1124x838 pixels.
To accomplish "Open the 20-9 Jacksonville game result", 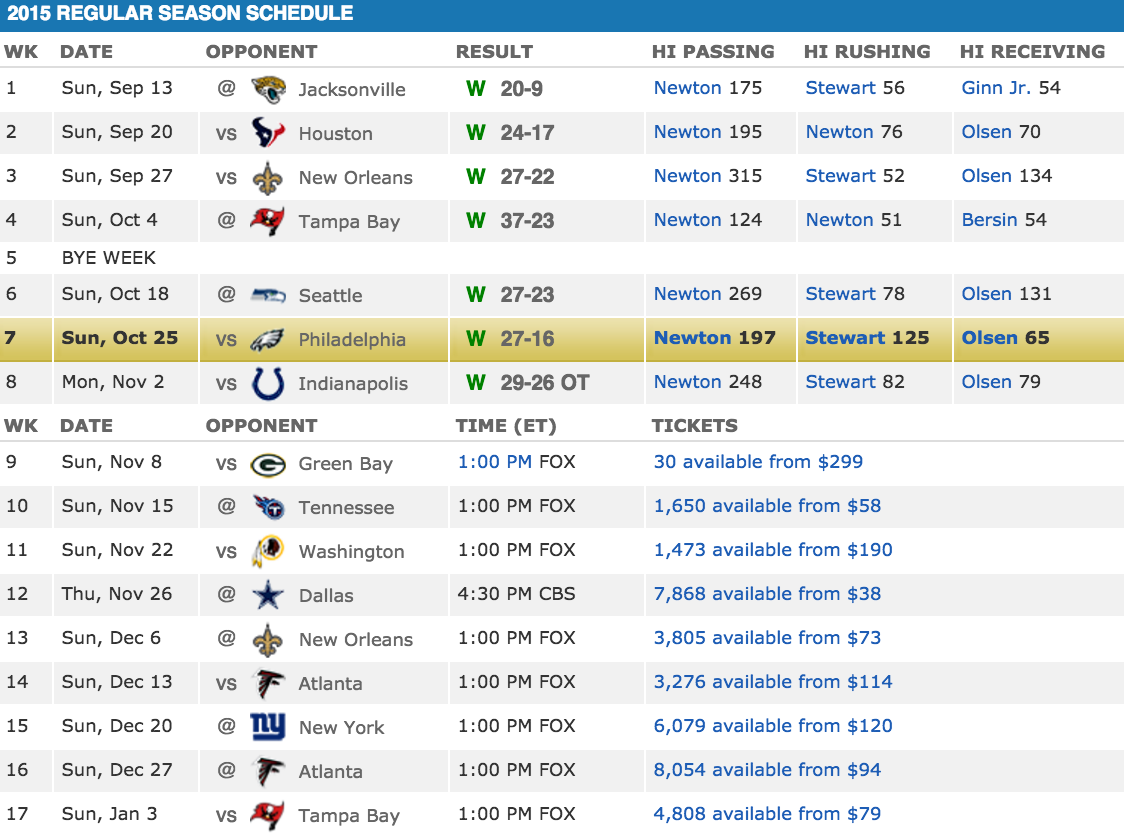I will click(x=521, y=89).
